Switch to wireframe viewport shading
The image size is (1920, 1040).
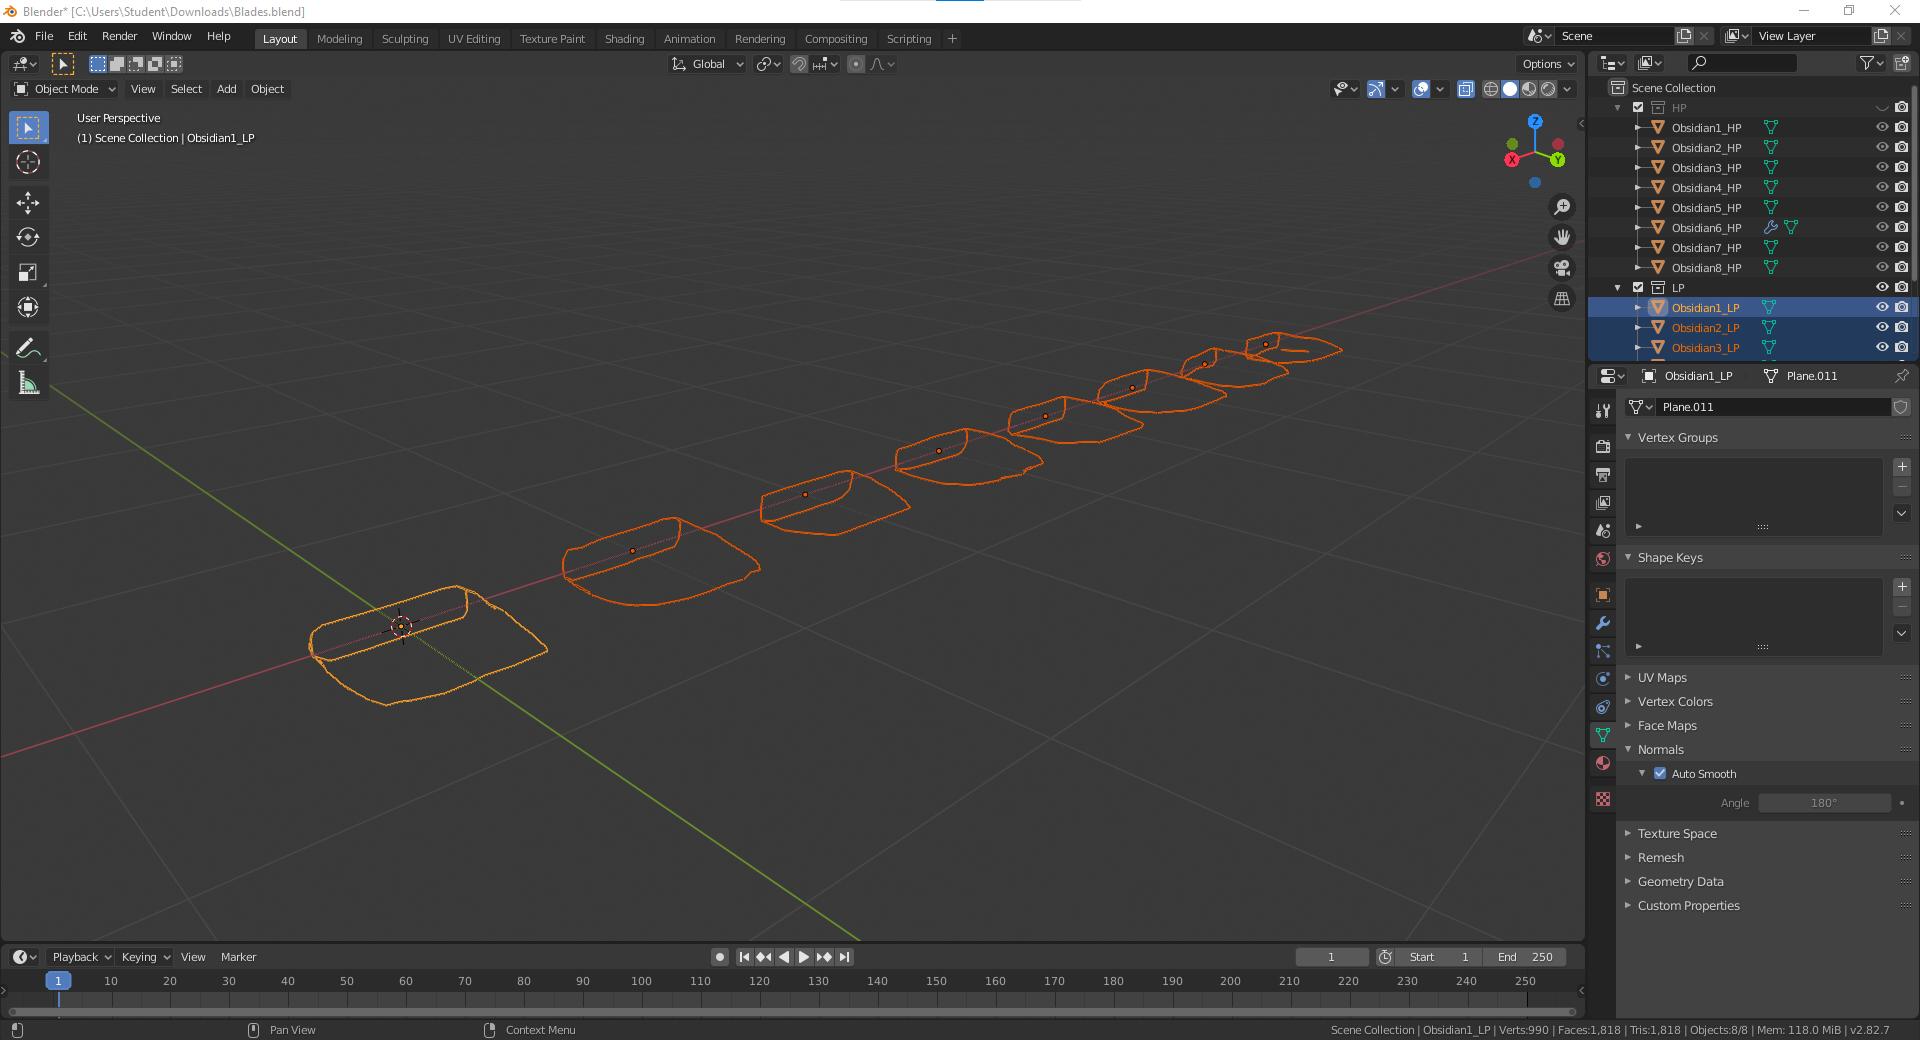[x=1491, y=89]
